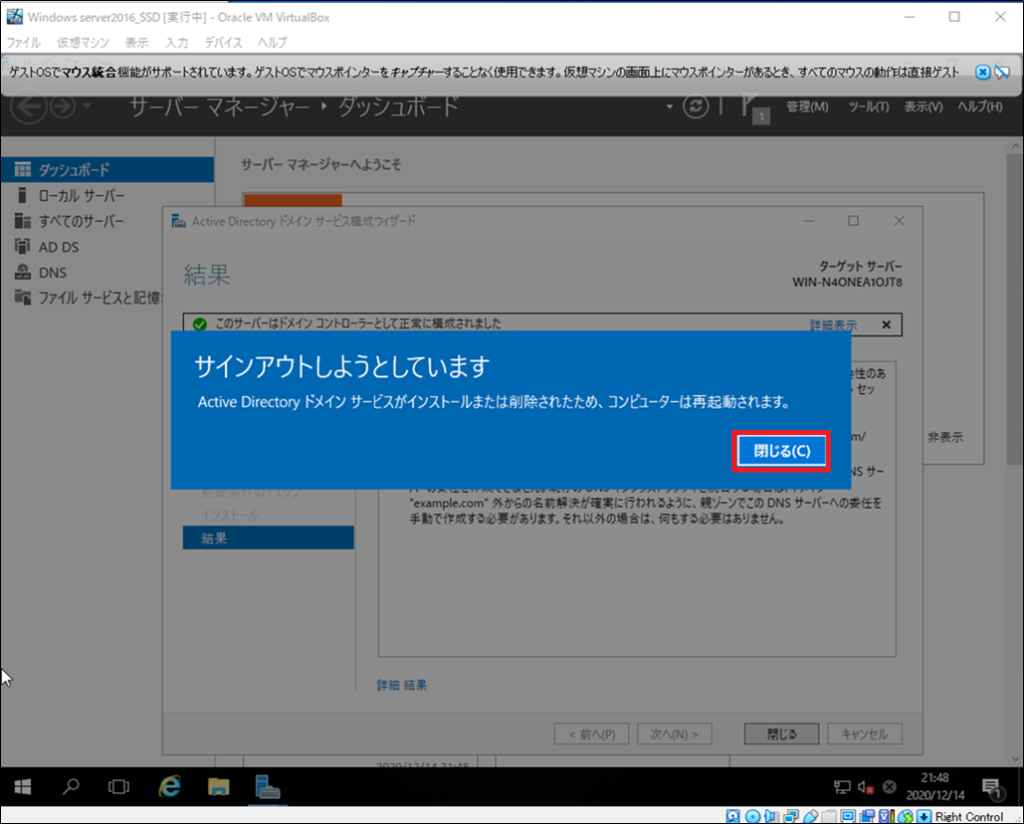Click the Right Control host key label

[968, 816]
